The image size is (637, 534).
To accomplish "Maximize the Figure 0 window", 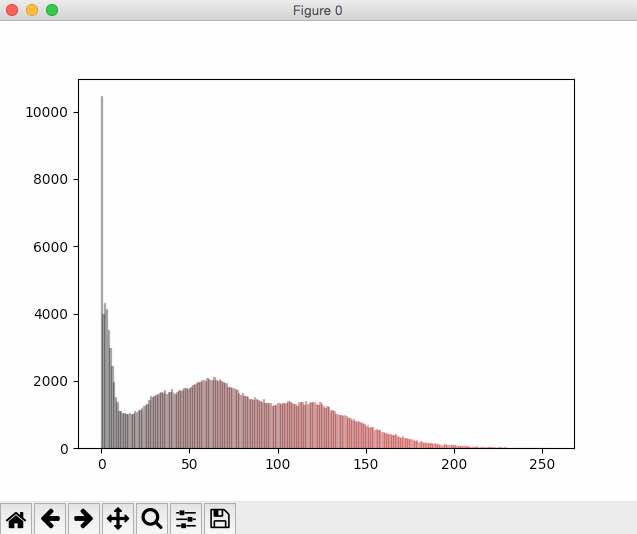I will point(52,10).
